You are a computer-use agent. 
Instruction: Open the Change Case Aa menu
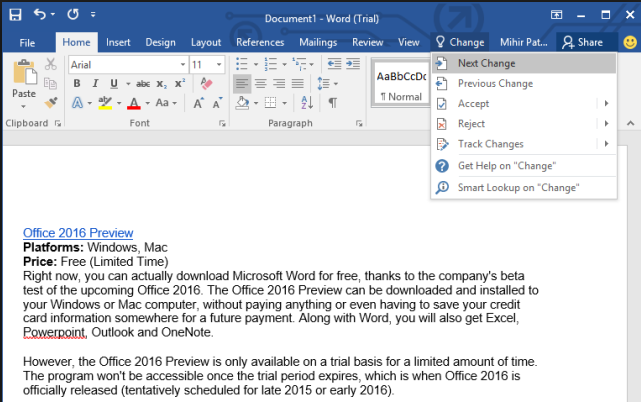pyautogui.click(x=166, y=102)
